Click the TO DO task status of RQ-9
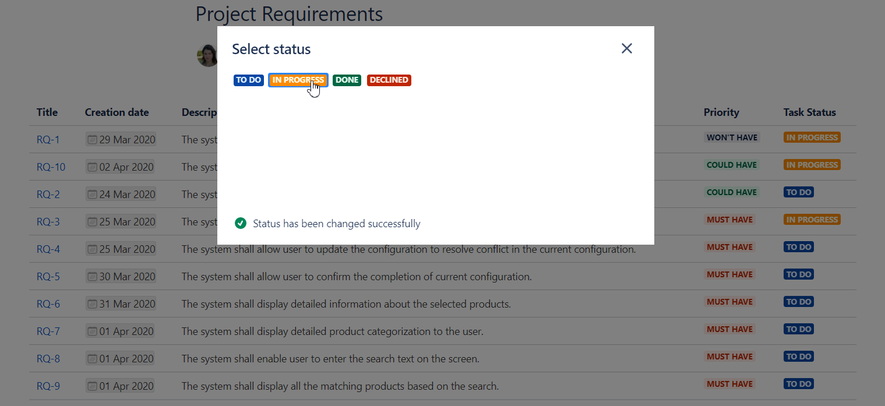The image size is (885, 406). pos(799,384)
